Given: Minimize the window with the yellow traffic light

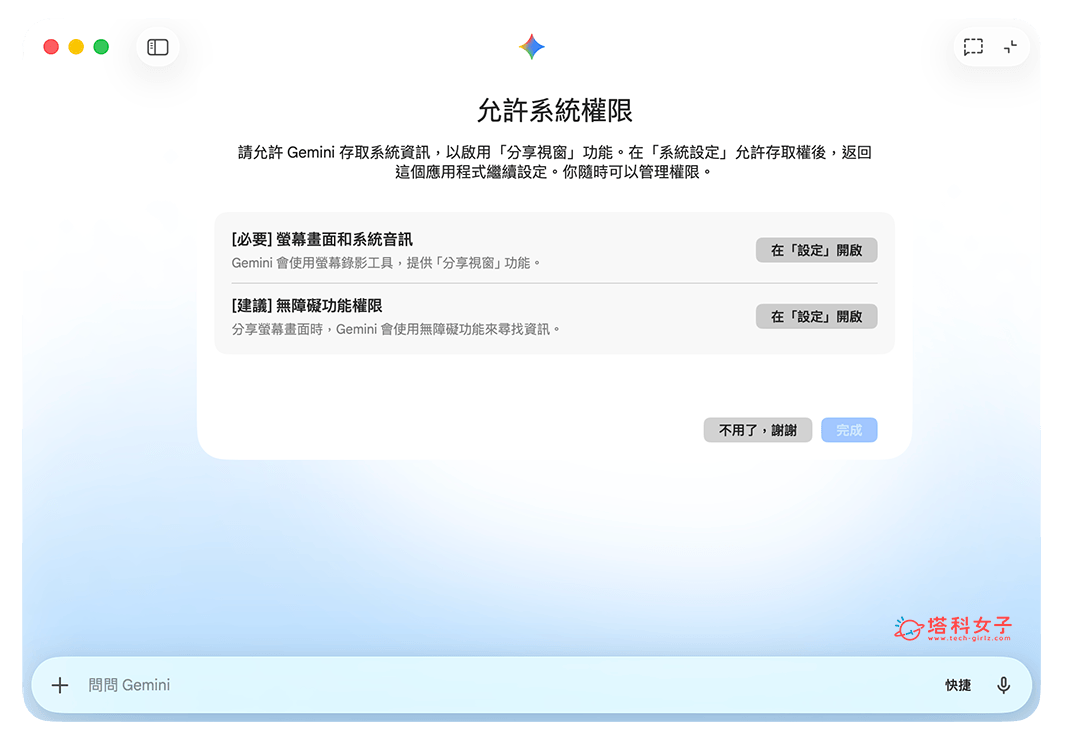Looking at the screenshot, I should (74, 46).
